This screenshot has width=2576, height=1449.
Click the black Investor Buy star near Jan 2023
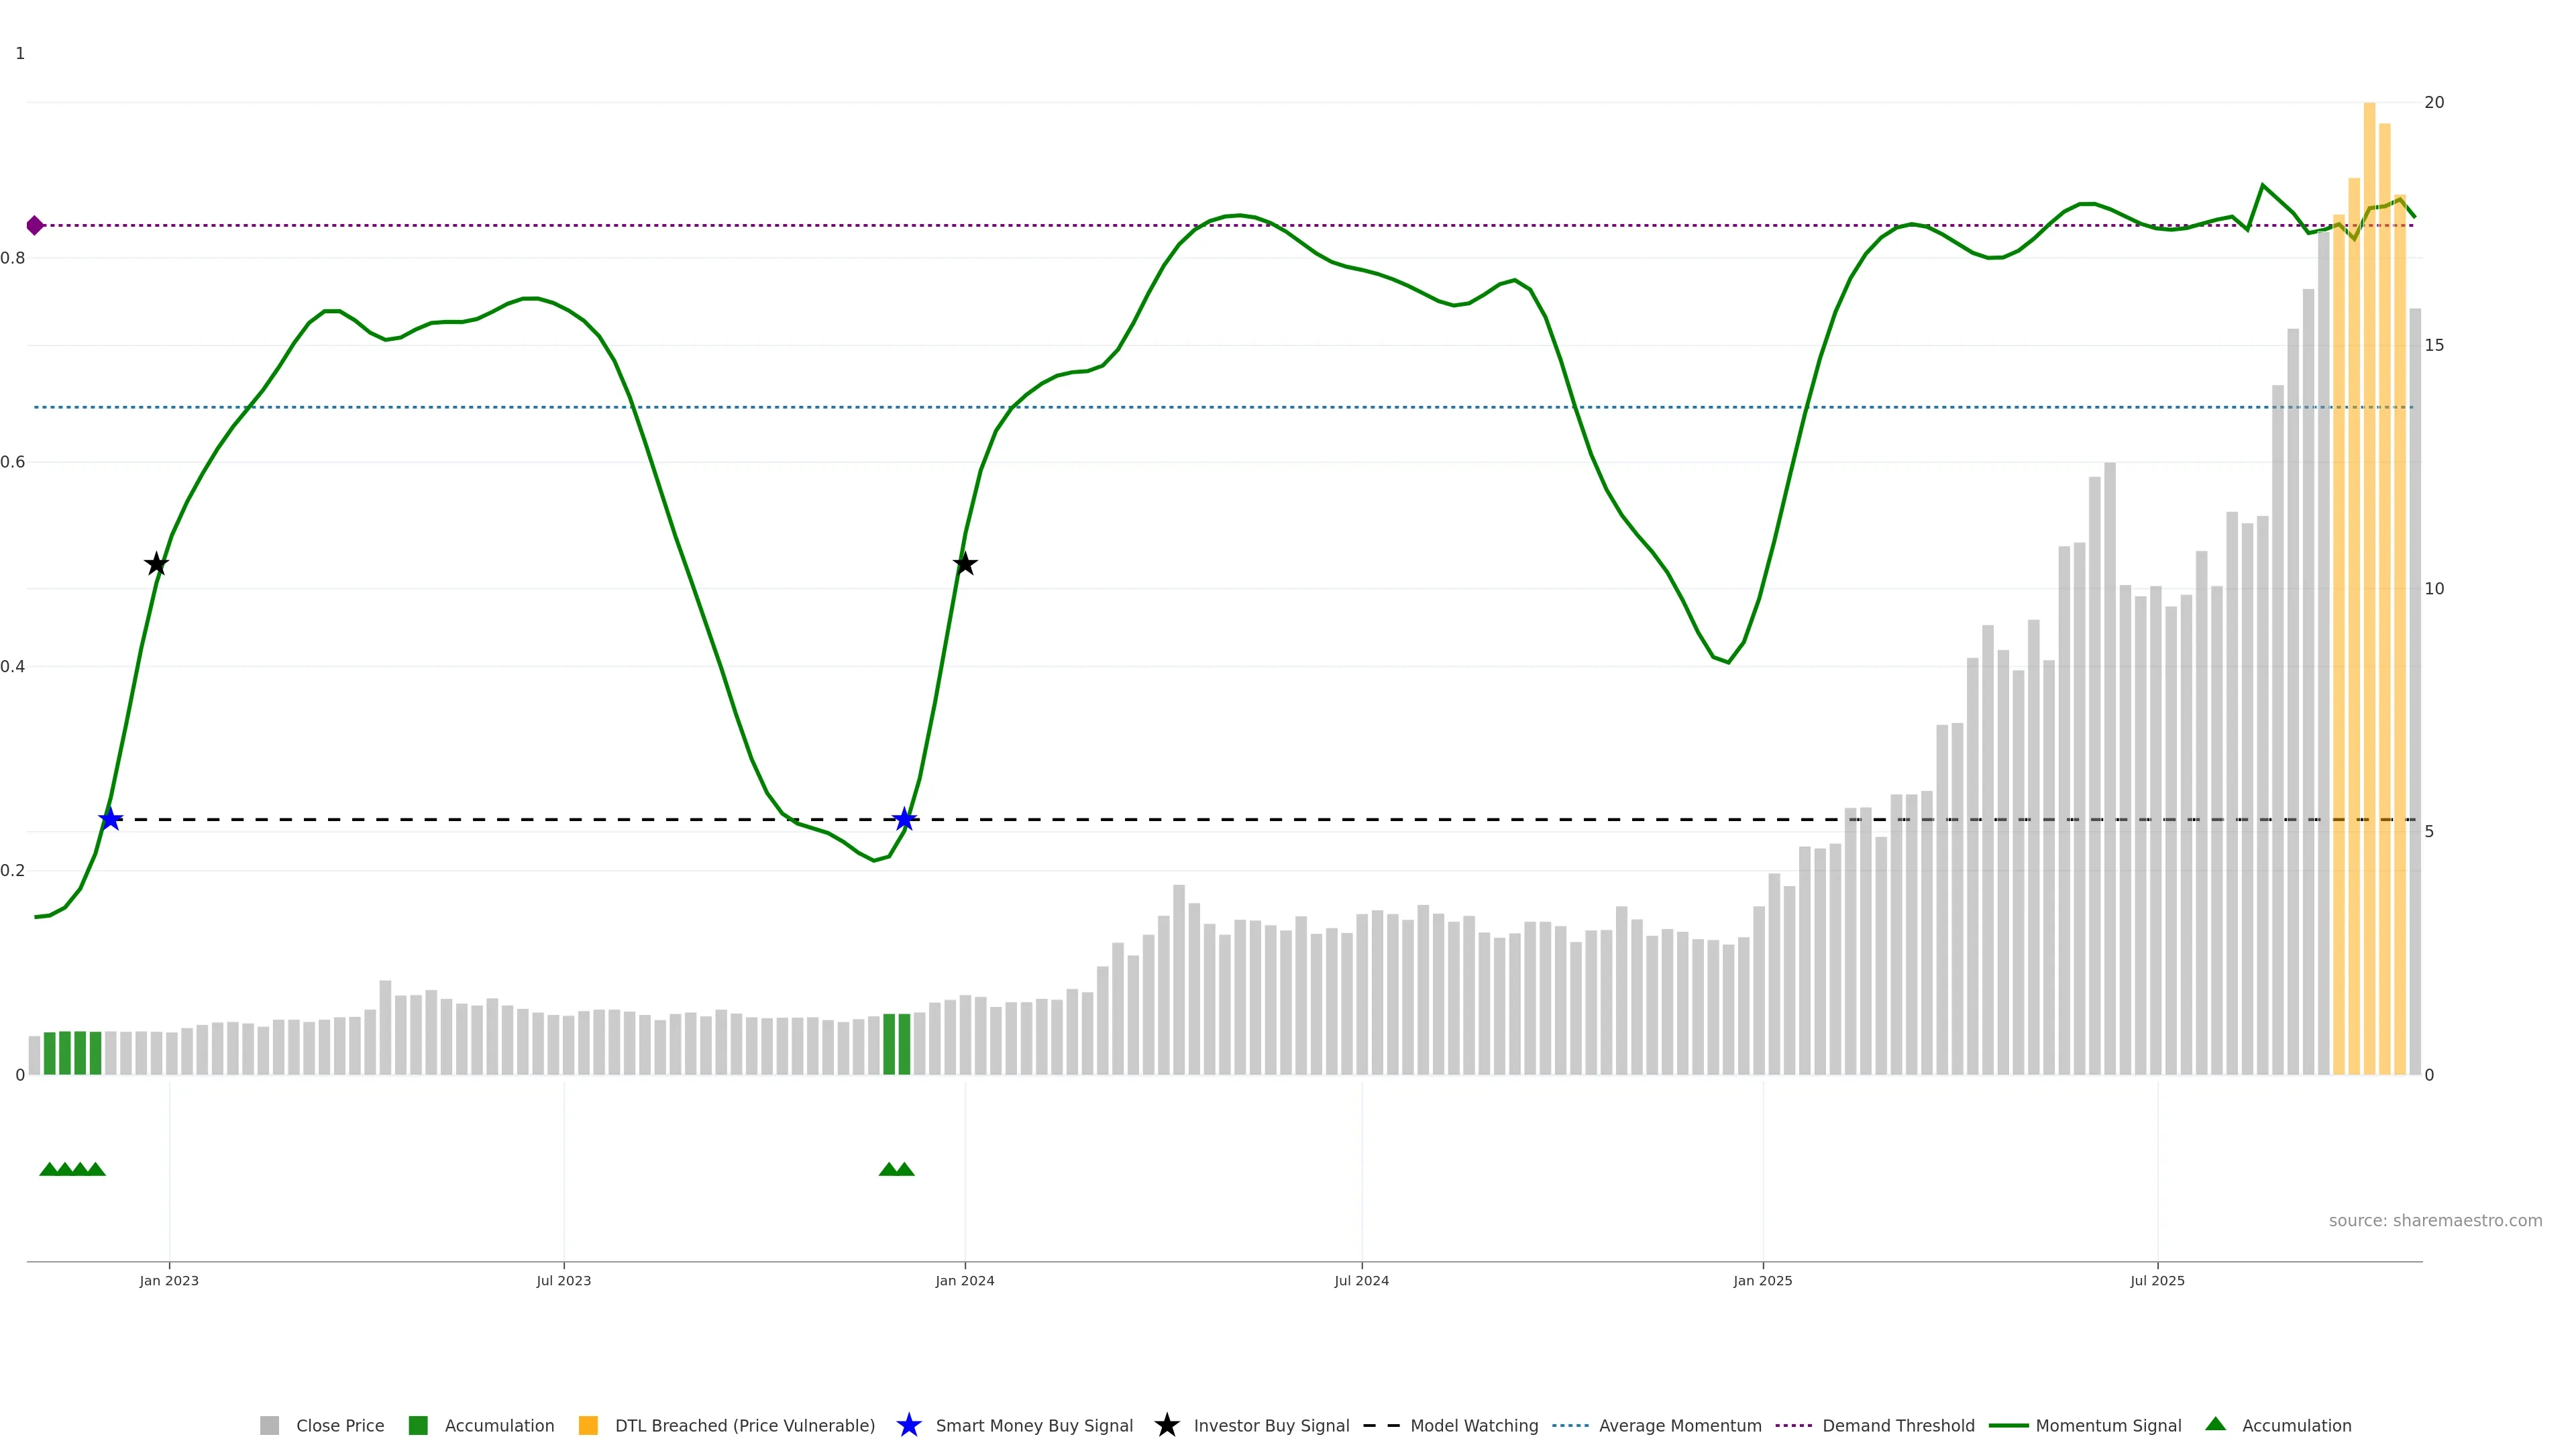156,564
